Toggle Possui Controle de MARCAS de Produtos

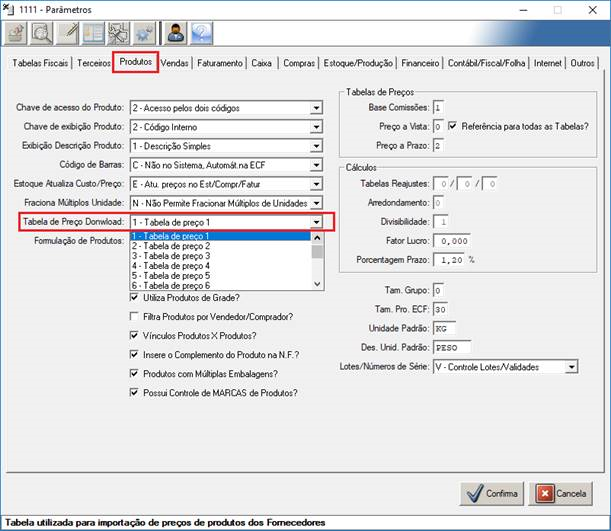(x=134, y=393)
